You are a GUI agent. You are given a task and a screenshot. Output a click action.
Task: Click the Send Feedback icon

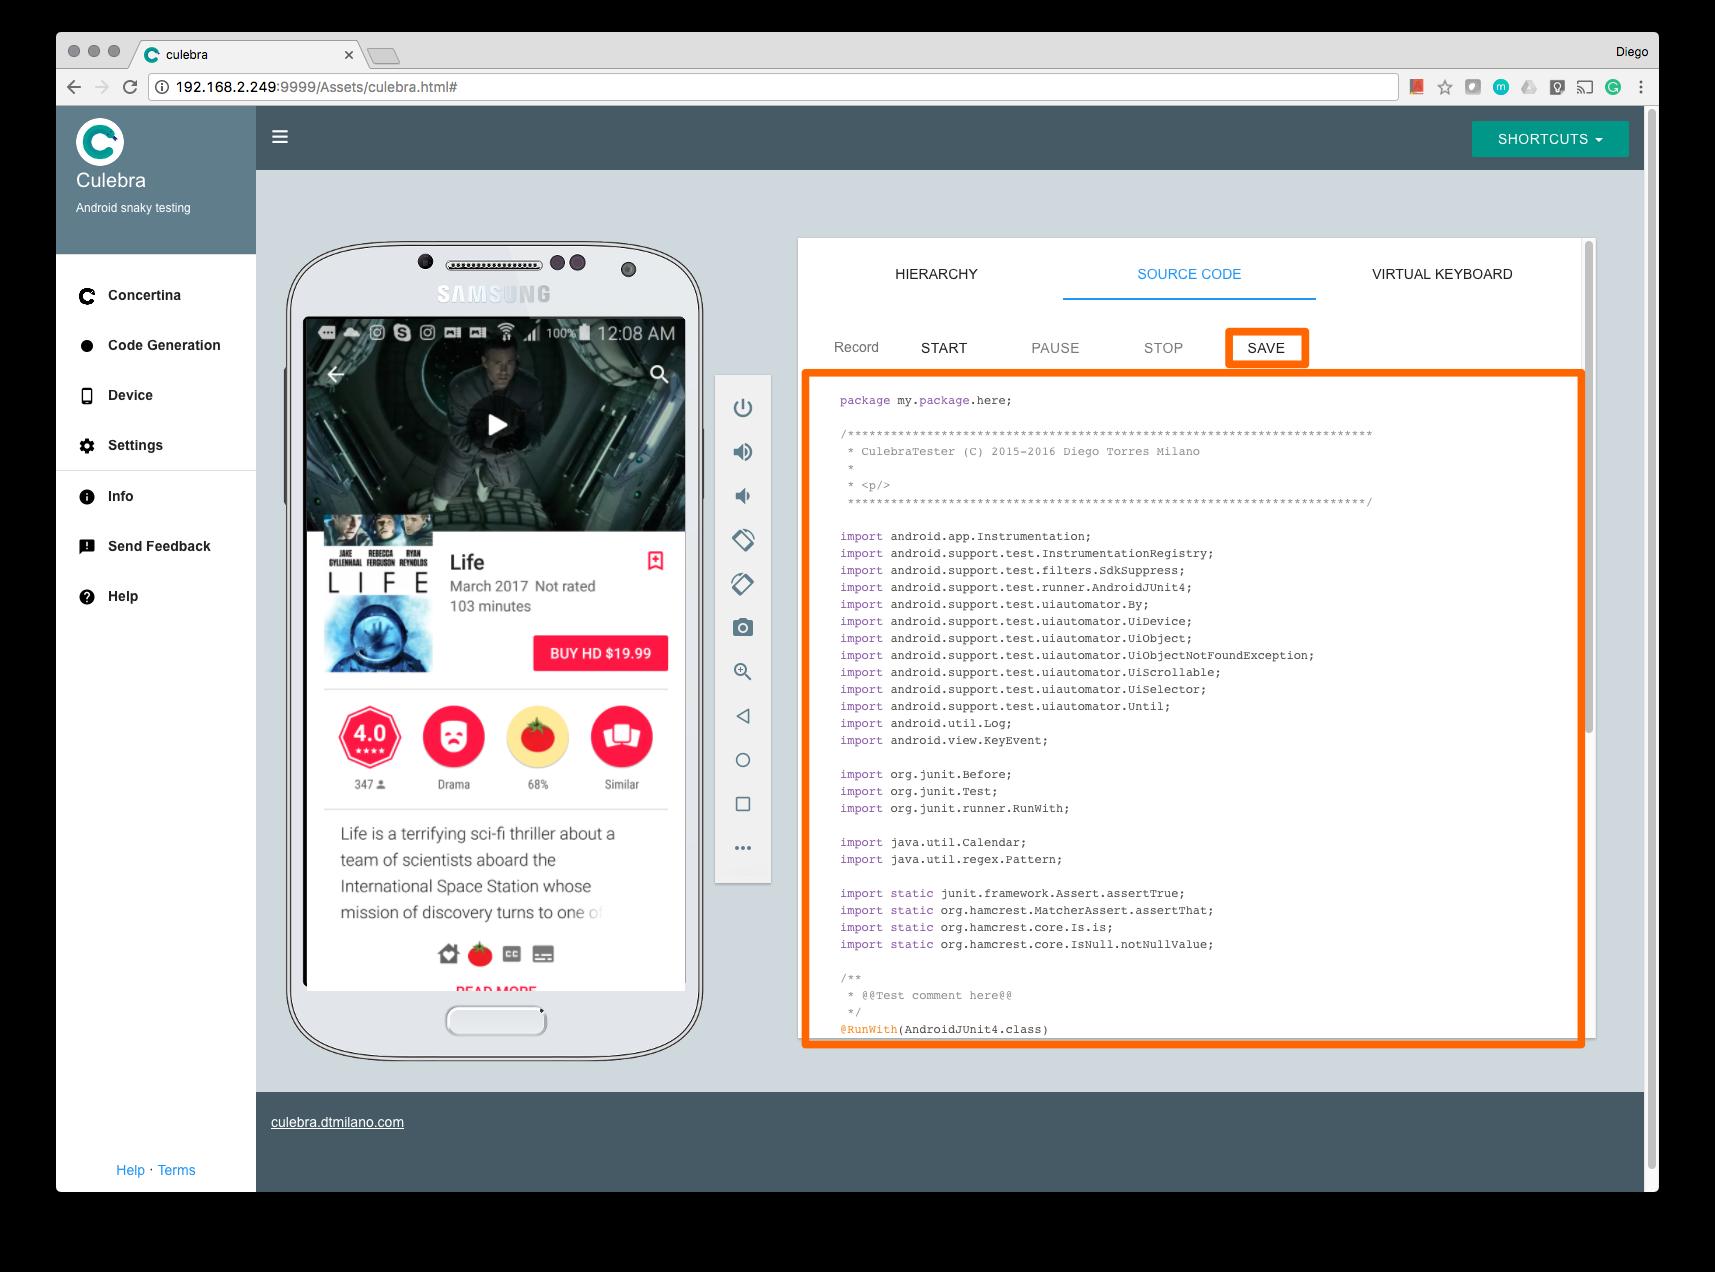(x=87, y=546)
